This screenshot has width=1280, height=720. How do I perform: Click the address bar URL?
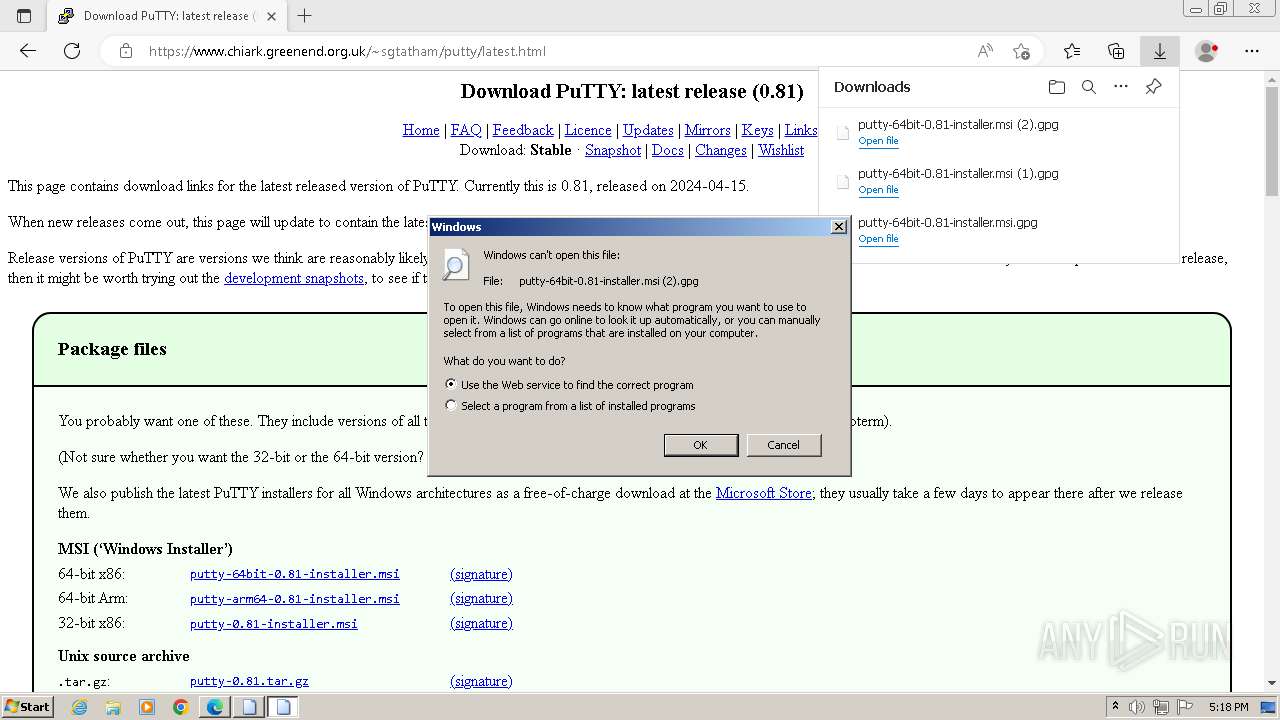[347, 51]
